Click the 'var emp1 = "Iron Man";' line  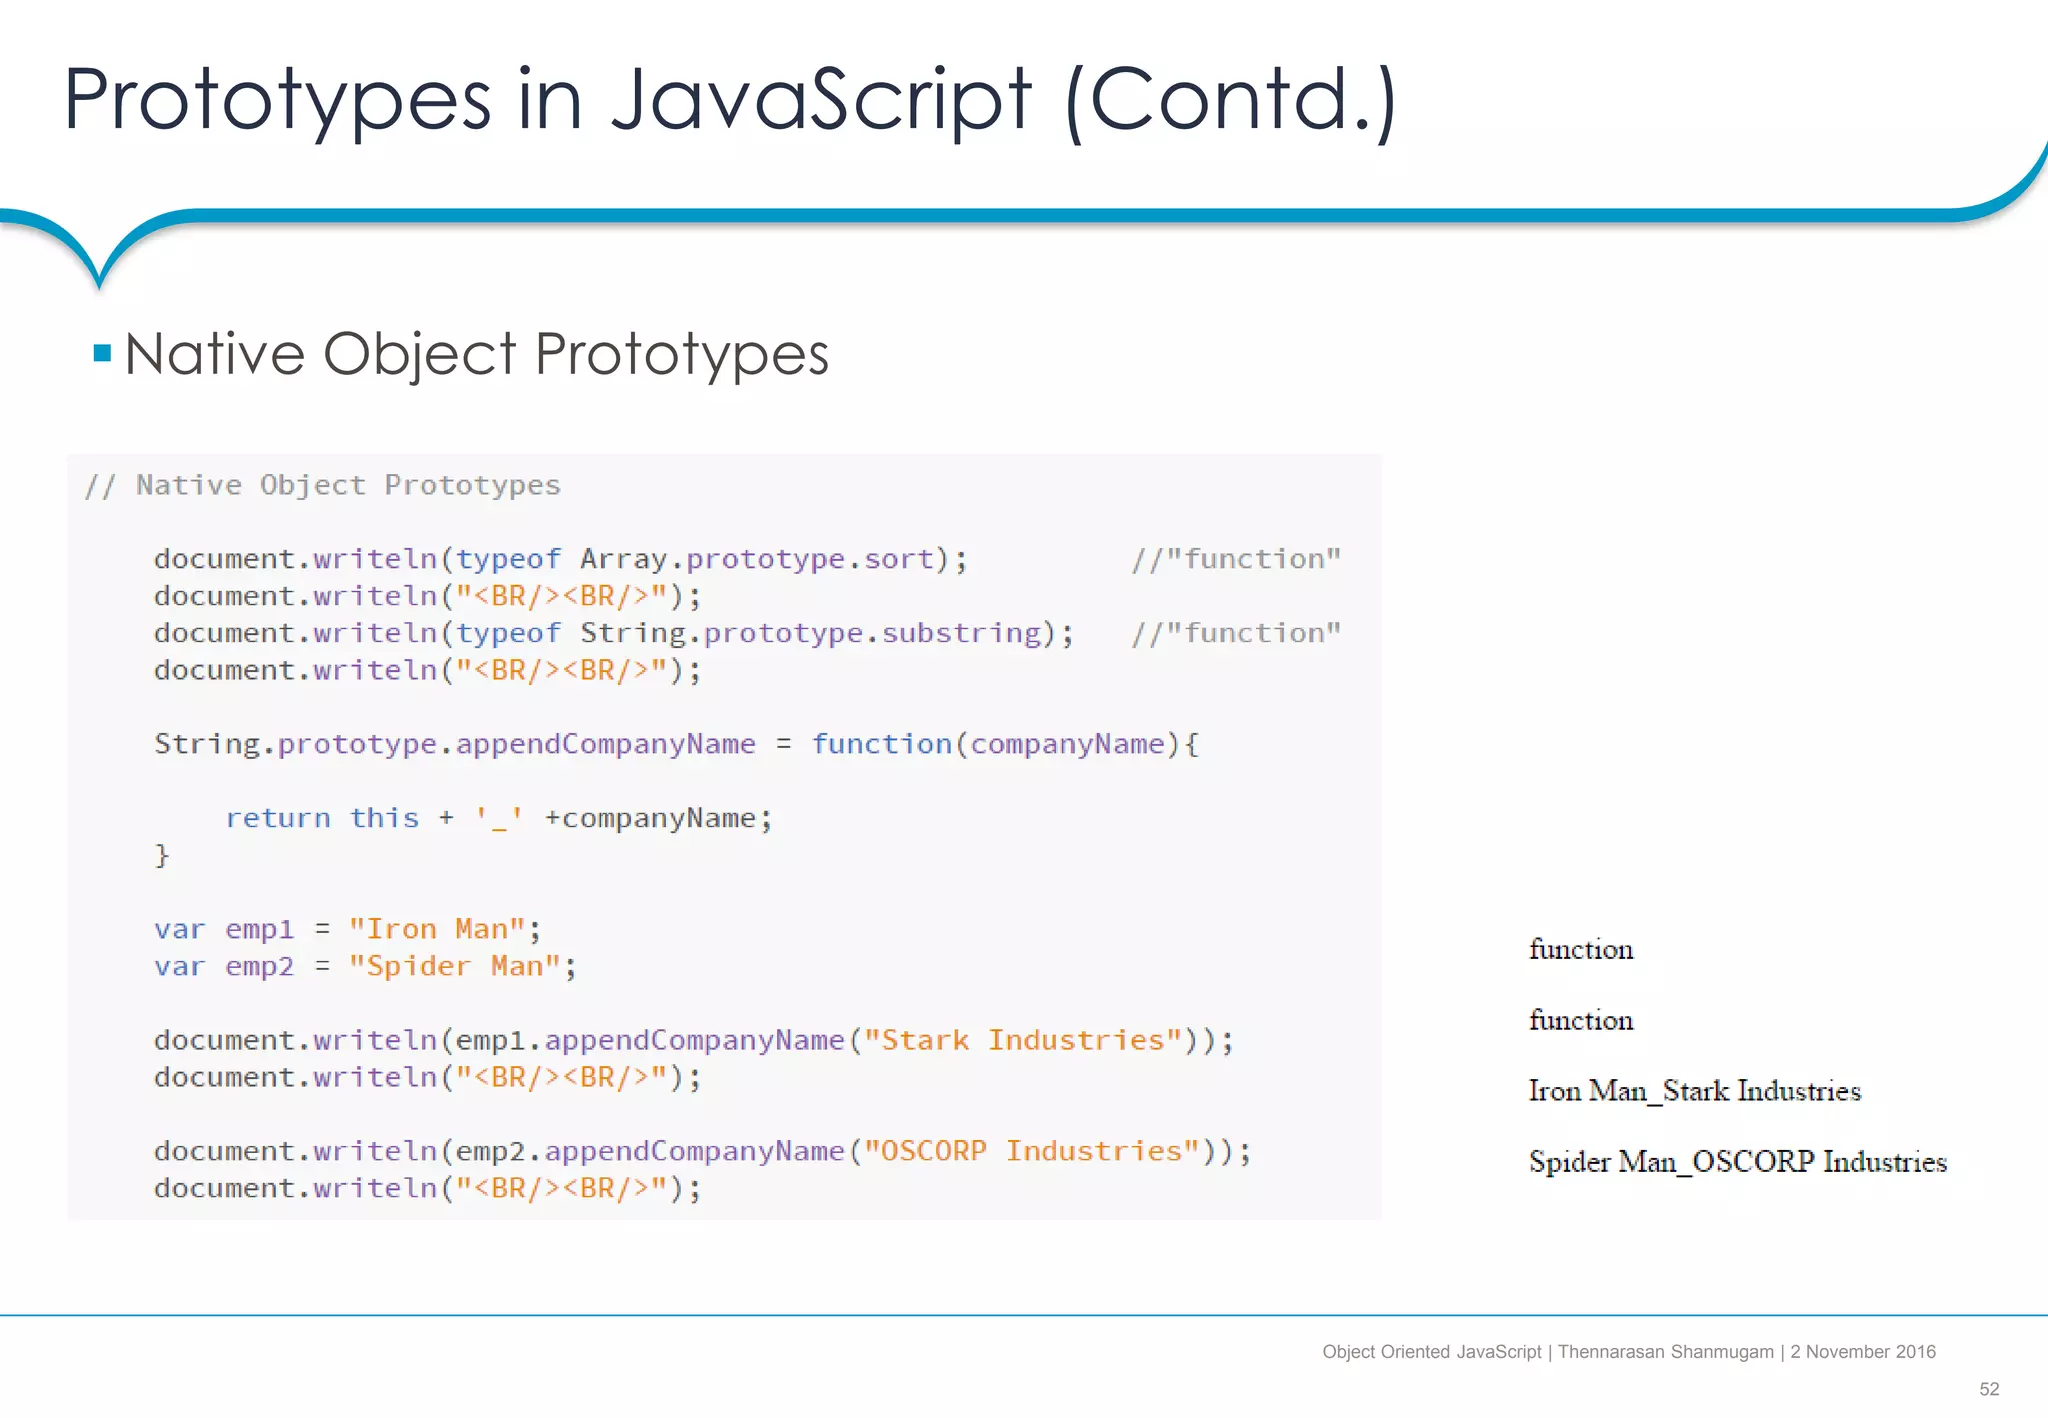tap(348, 929)
